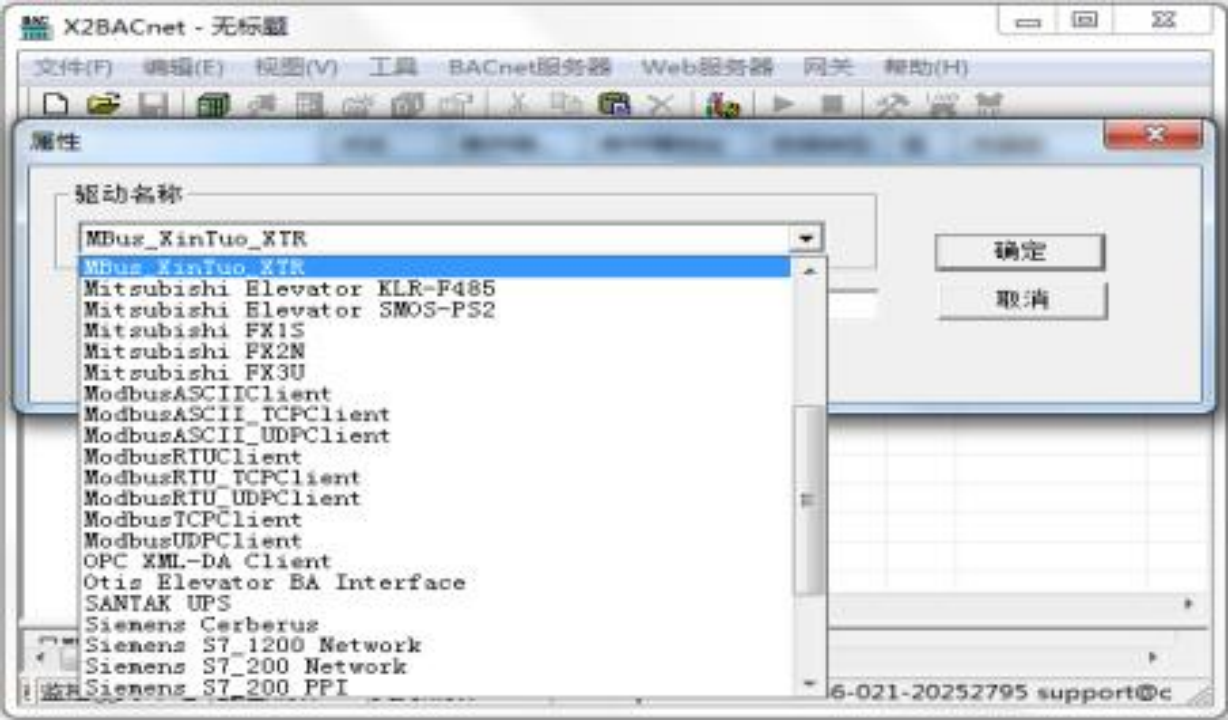Open the Web服务器 menu
This screenshot has width=1228, height=720.
[x=707, y=67]
